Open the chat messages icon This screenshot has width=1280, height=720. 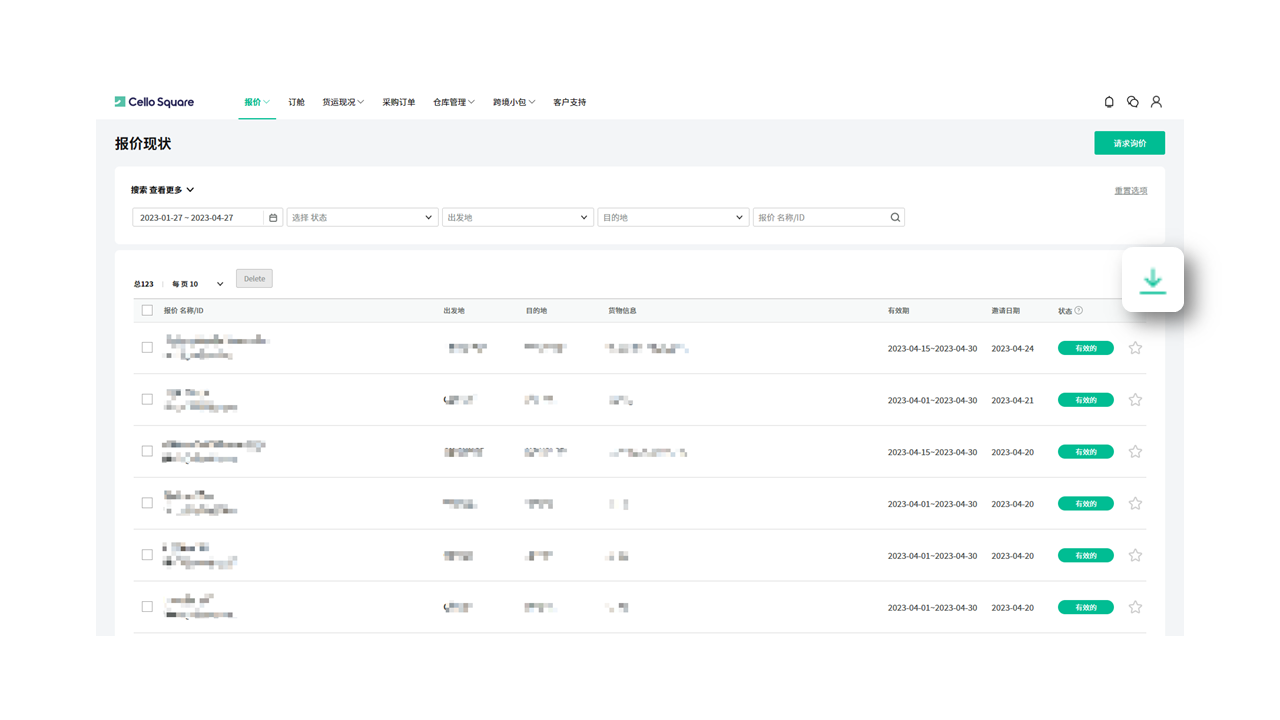(x=1132, y=102)
